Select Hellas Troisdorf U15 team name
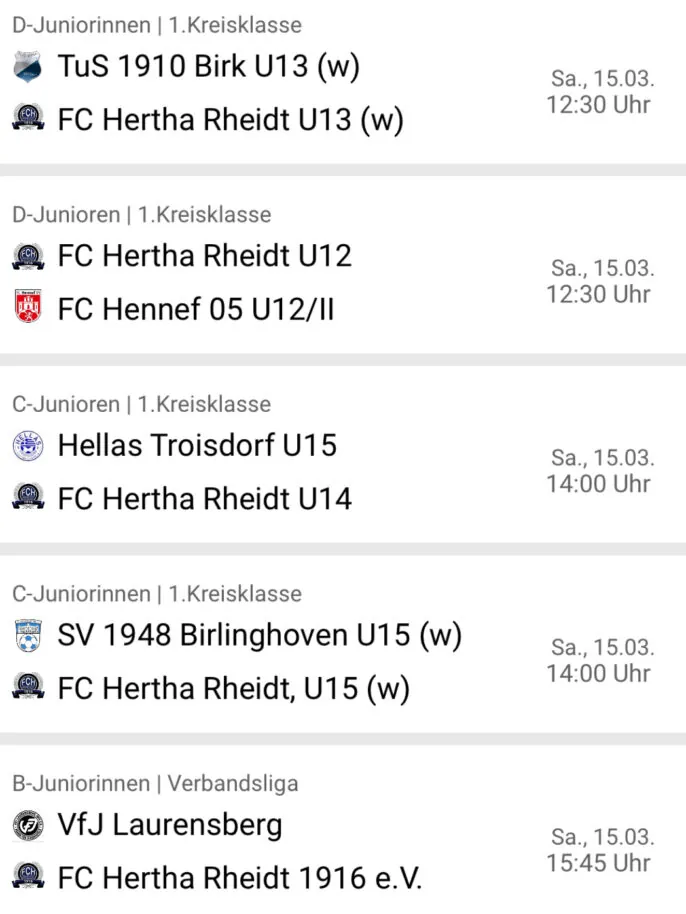This screenshot has height=914, width=686. (197, 445)
